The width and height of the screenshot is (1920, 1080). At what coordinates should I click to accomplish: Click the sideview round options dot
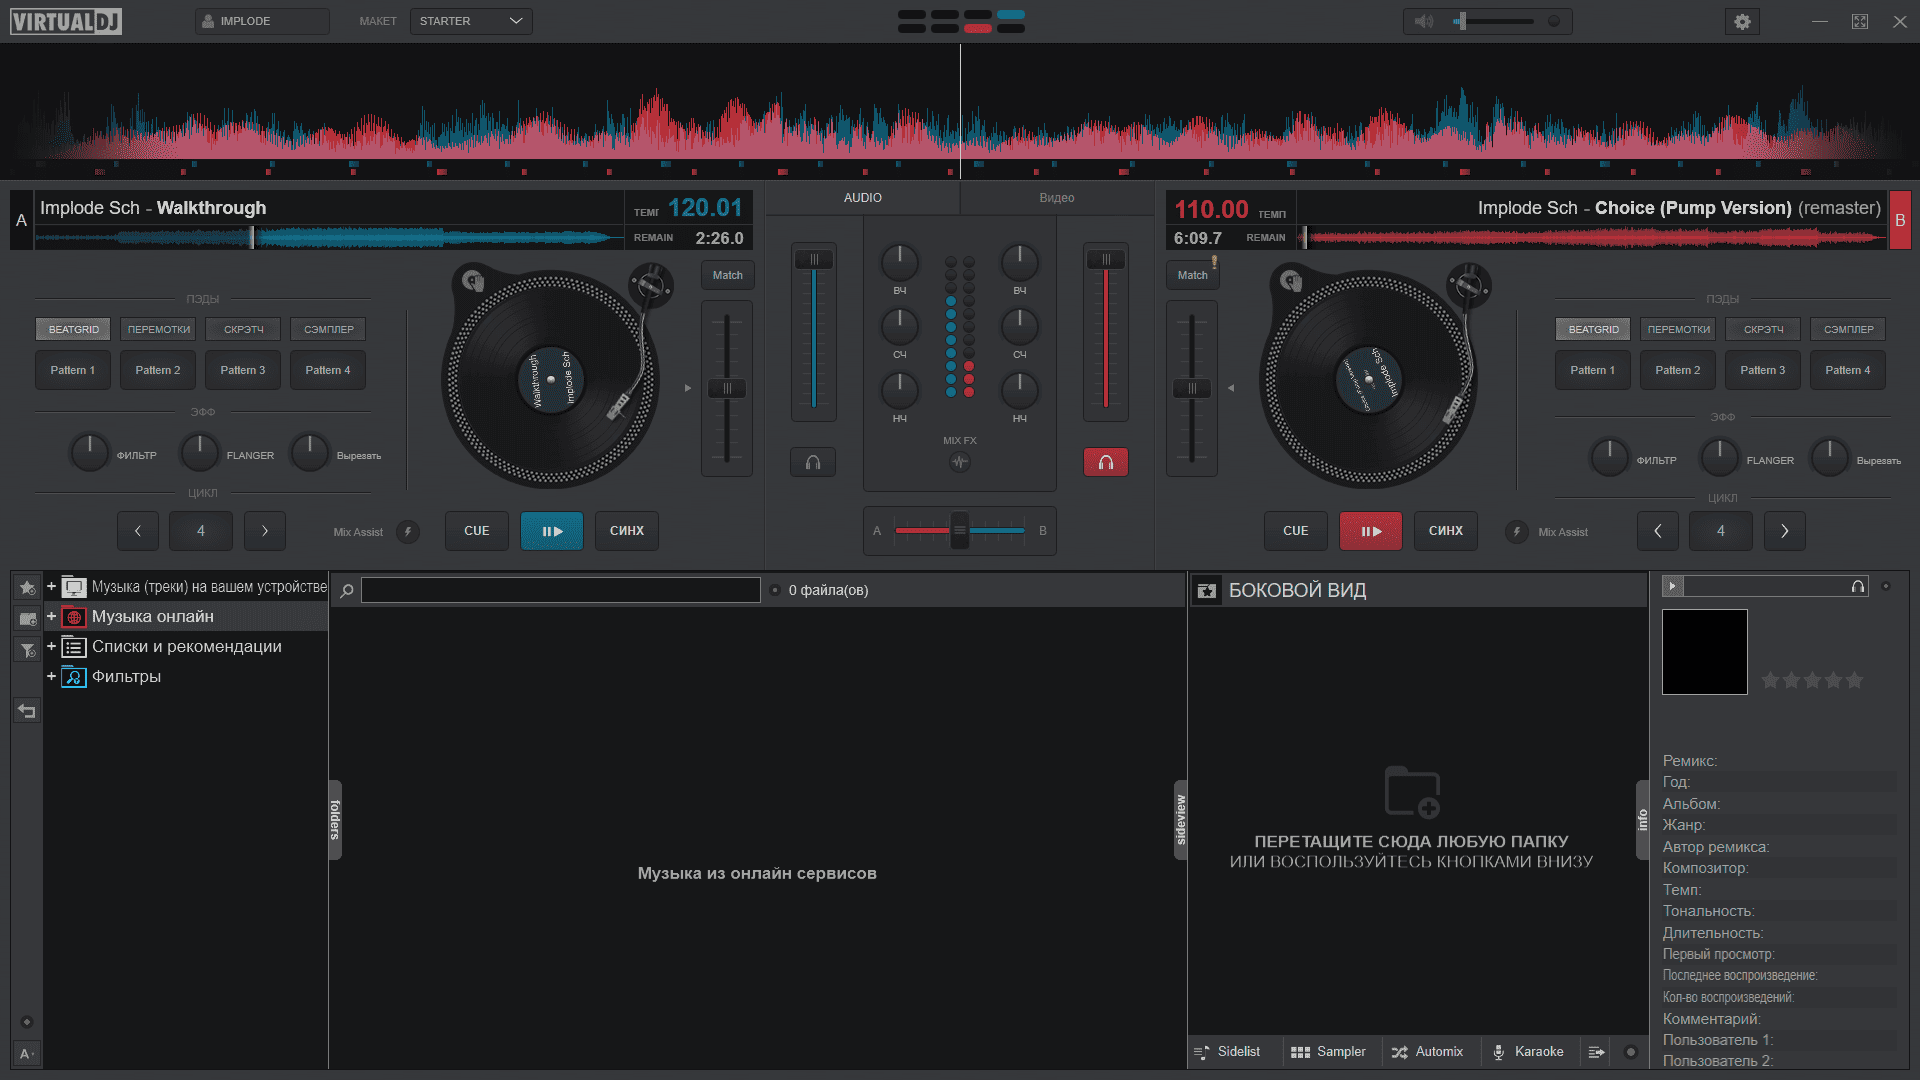1631,1052
